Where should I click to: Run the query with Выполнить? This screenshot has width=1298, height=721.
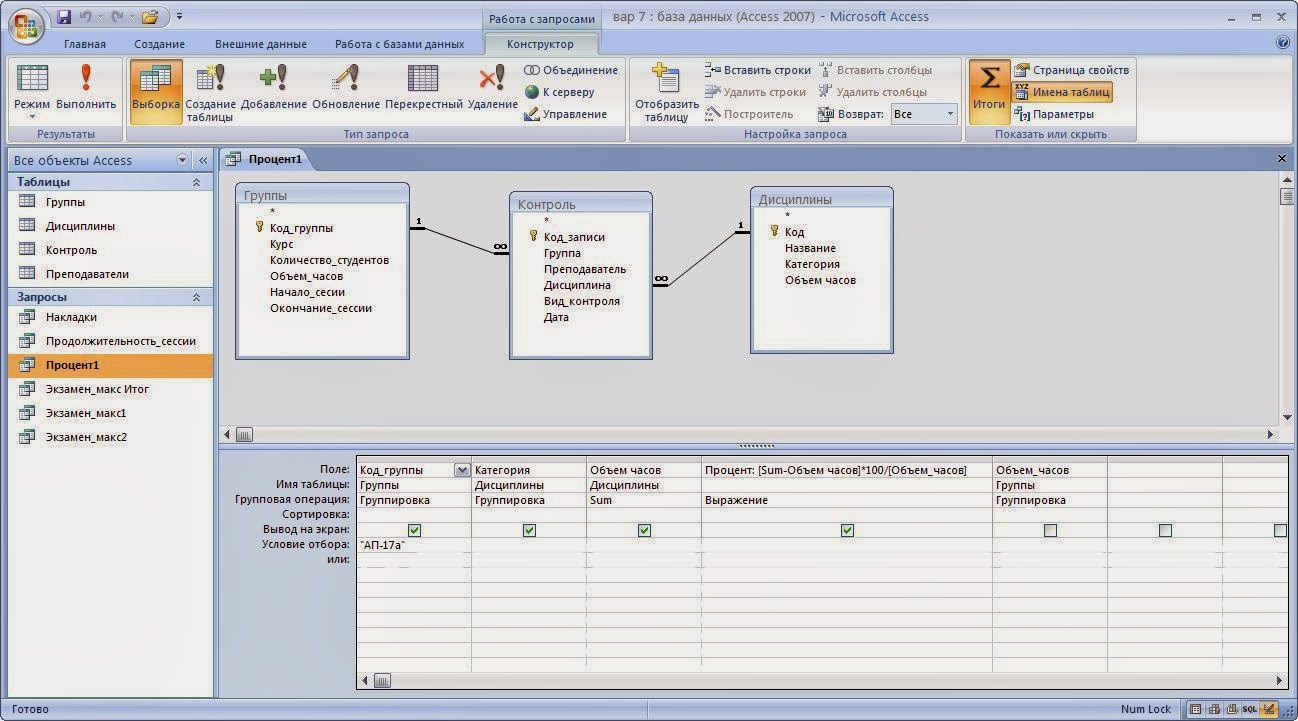(x=86, y=88)
